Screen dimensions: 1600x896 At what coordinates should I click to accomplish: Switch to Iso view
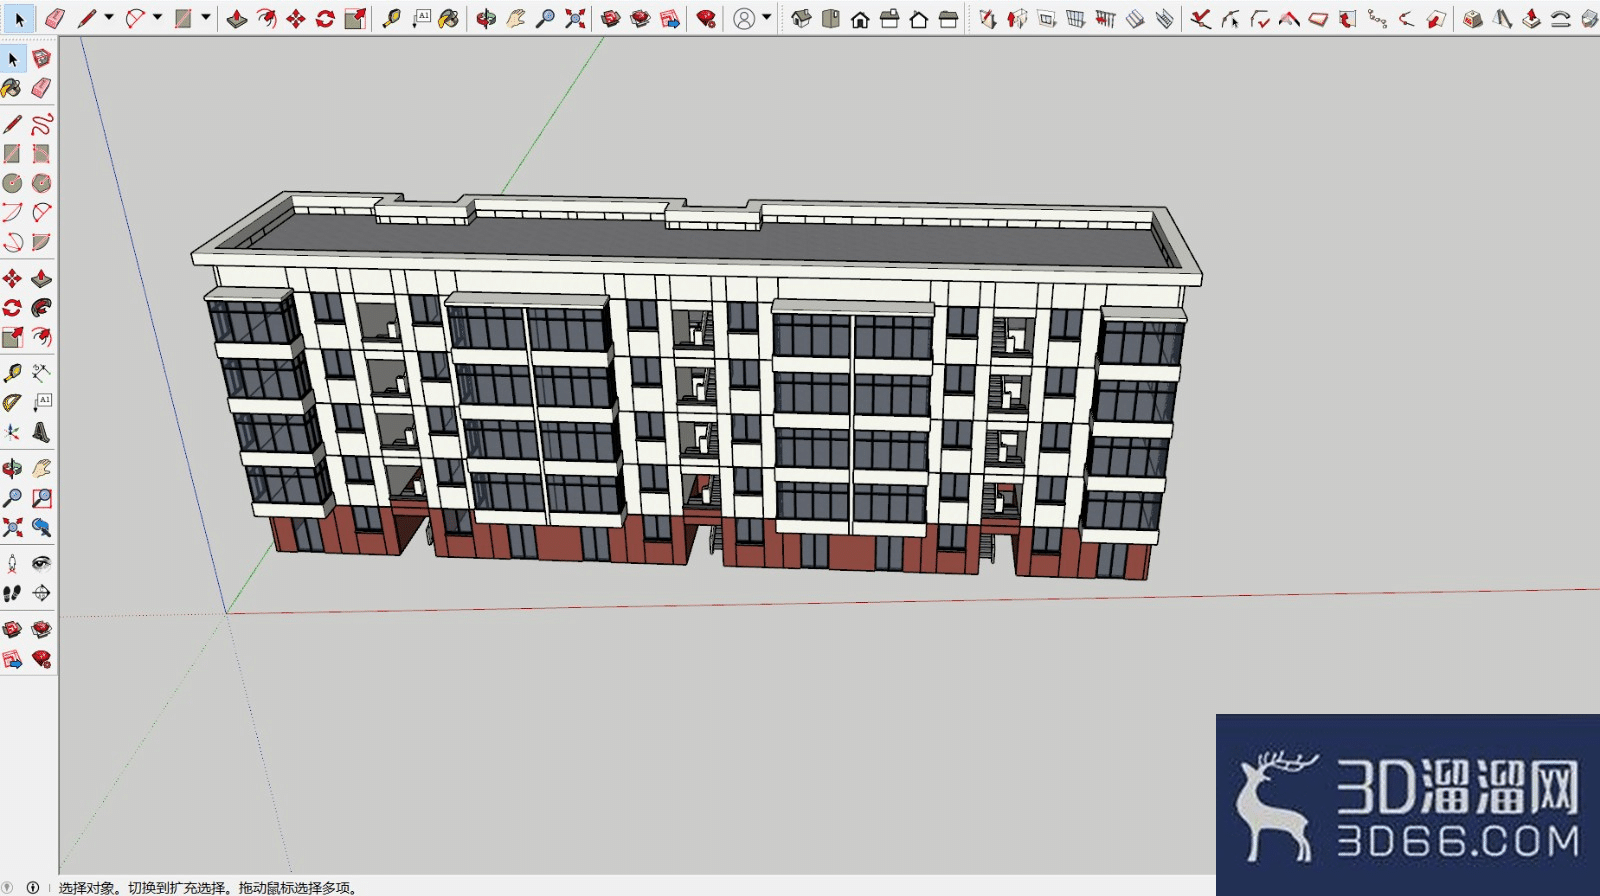pyautogui.click(x=801, y=18)
